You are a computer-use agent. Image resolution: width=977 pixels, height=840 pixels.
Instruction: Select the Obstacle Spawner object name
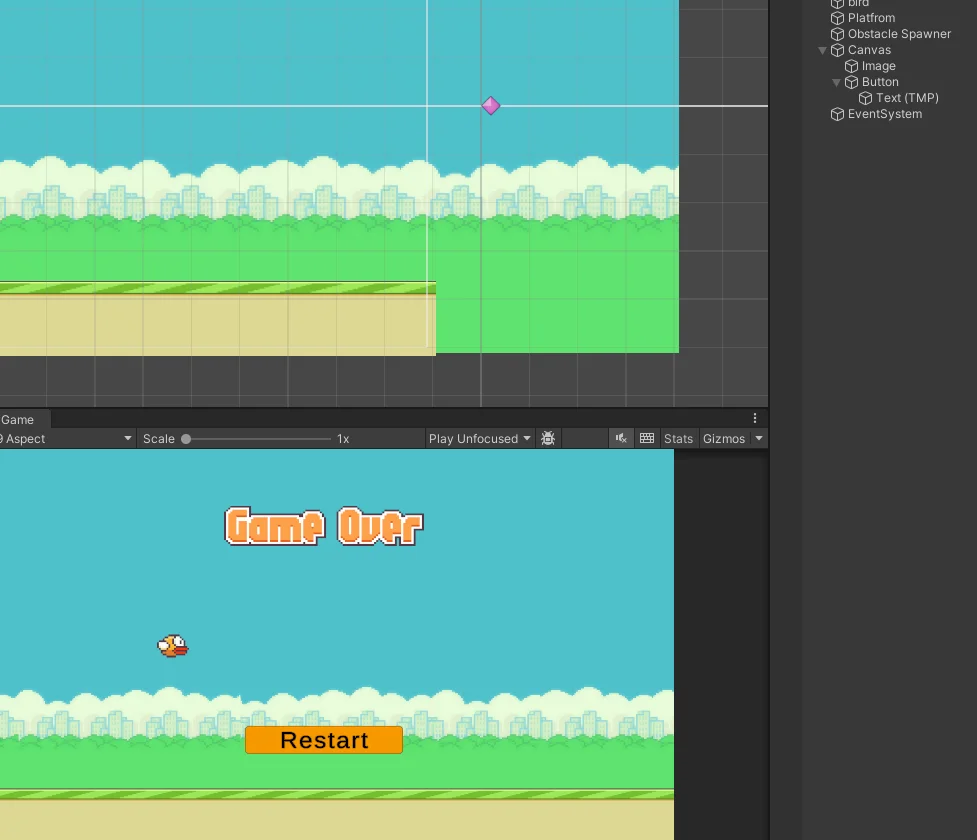899,34
